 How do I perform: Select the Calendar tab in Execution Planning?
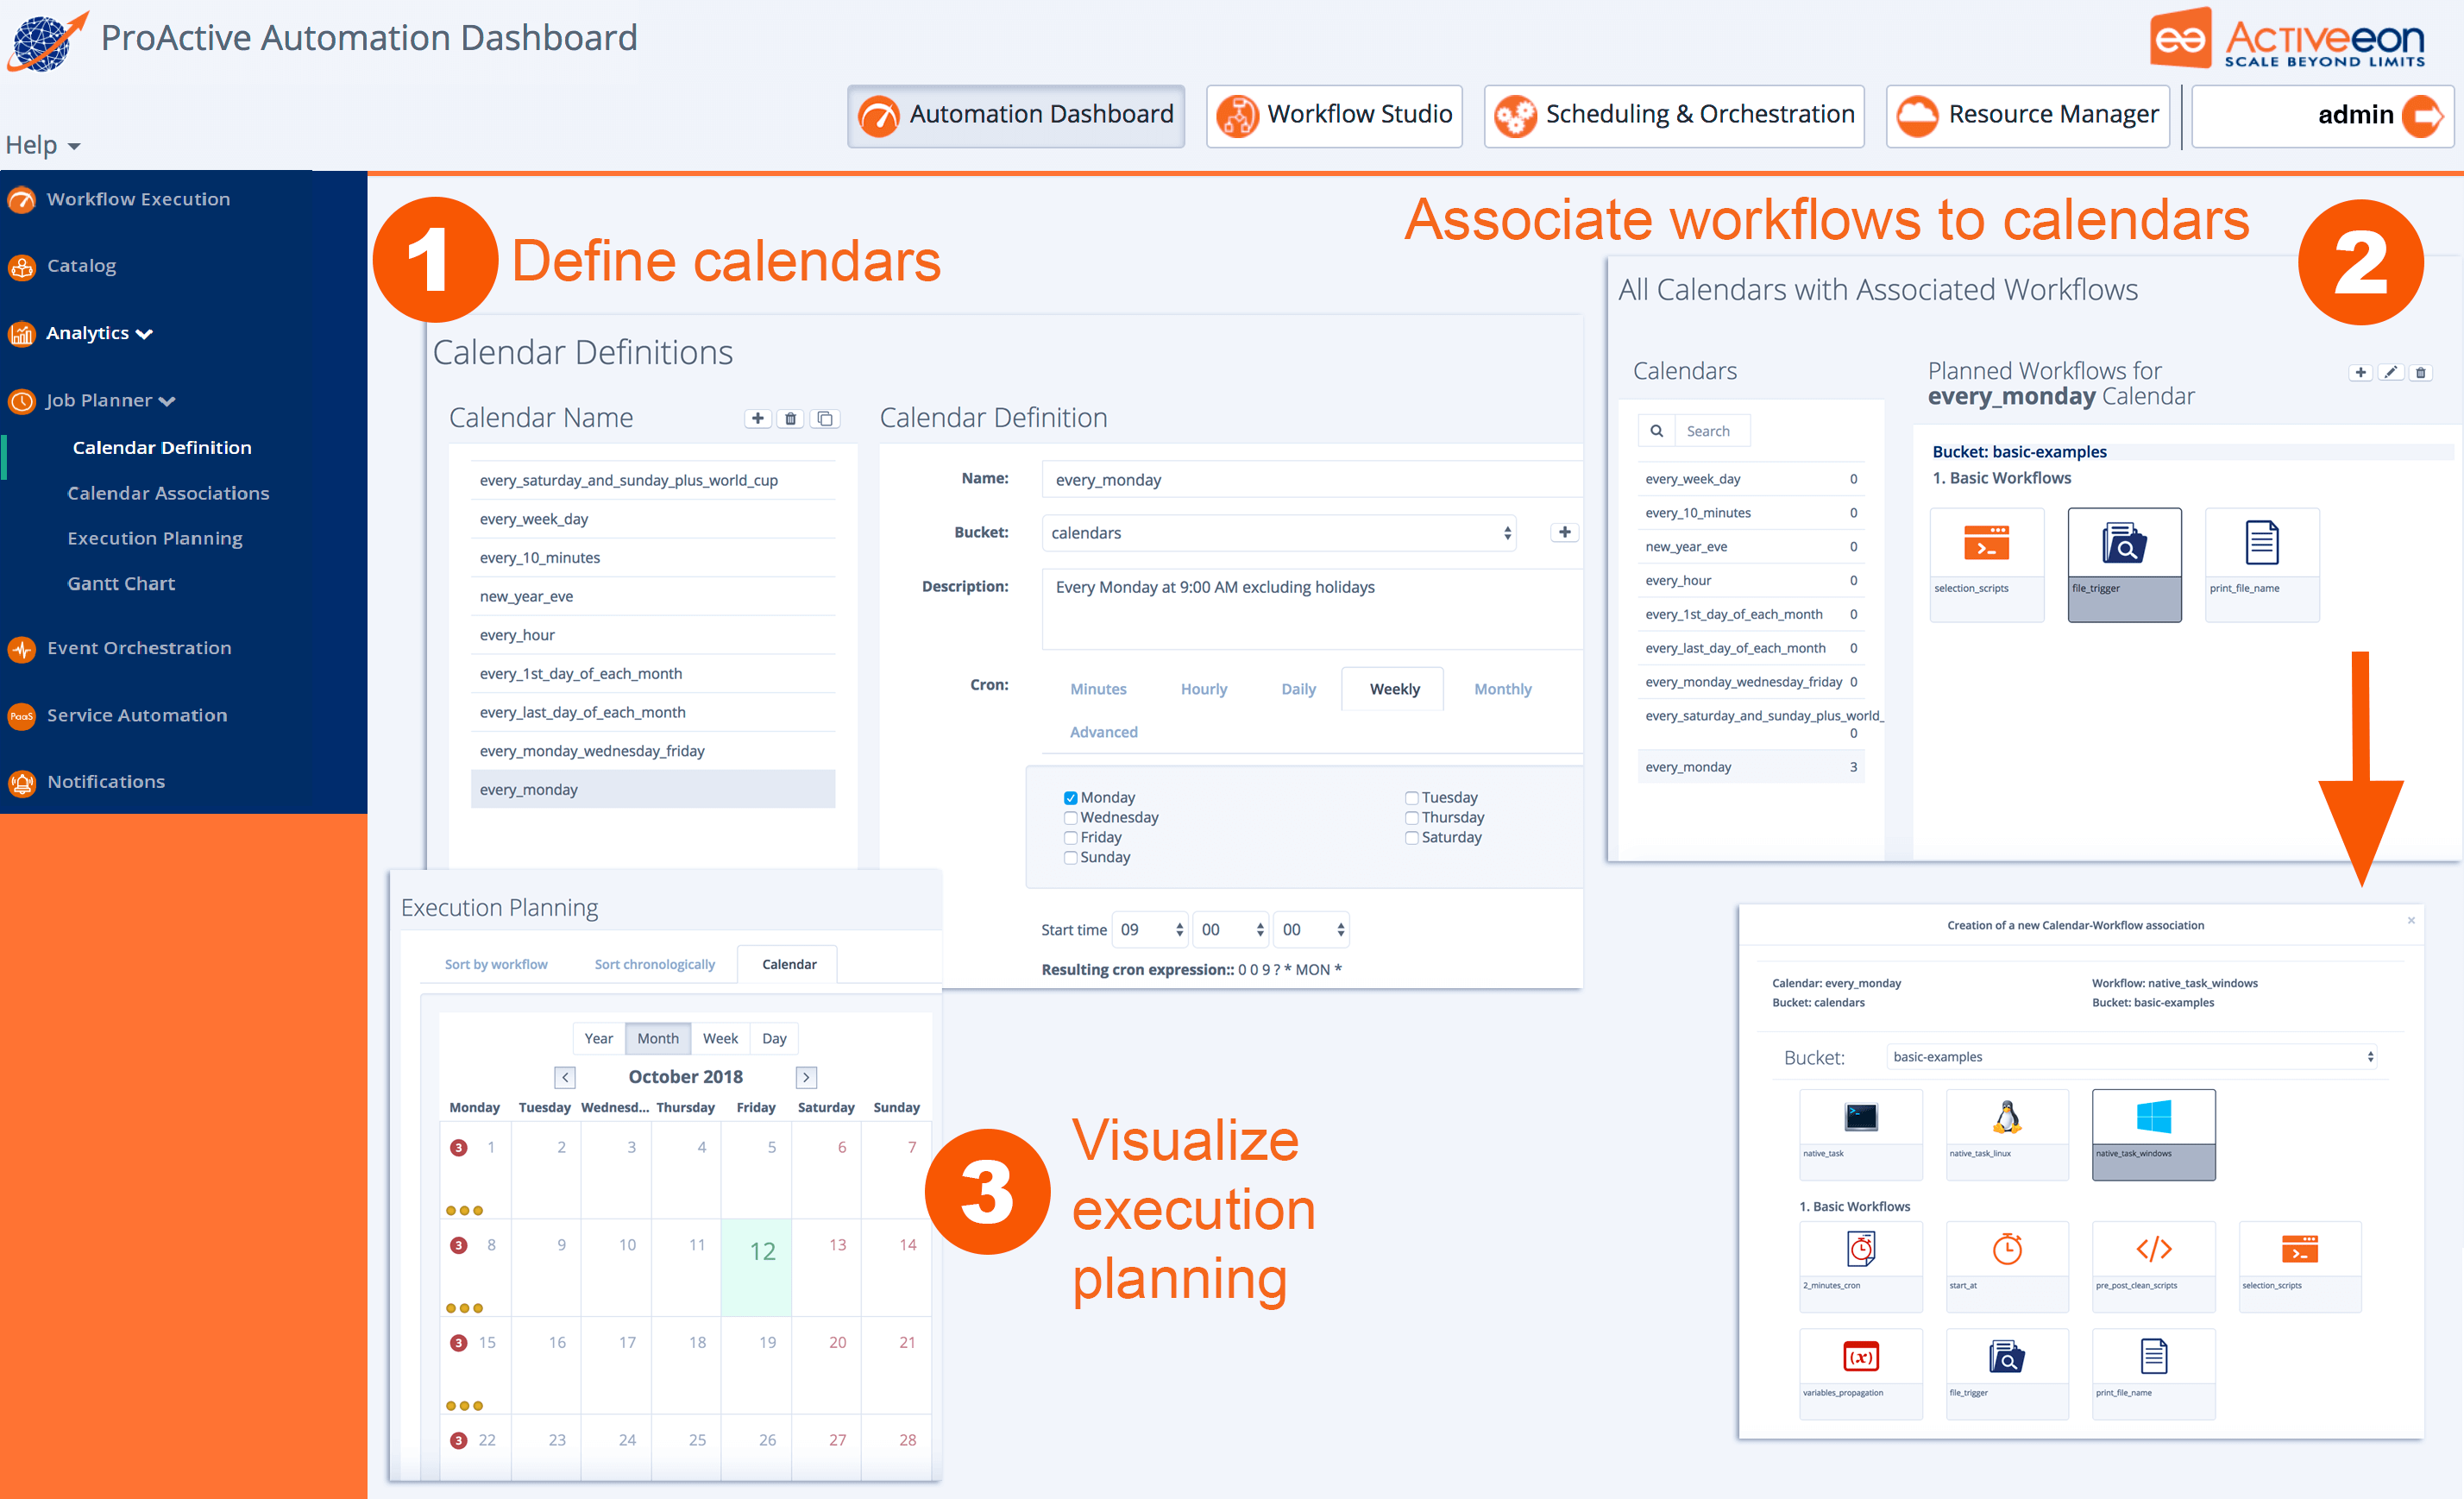pos(789,964)
